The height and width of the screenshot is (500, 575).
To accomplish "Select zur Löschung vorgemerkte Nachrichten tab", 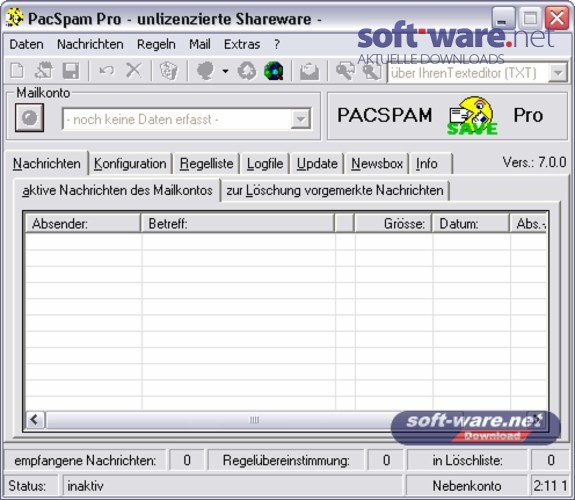I will point(335,190).
